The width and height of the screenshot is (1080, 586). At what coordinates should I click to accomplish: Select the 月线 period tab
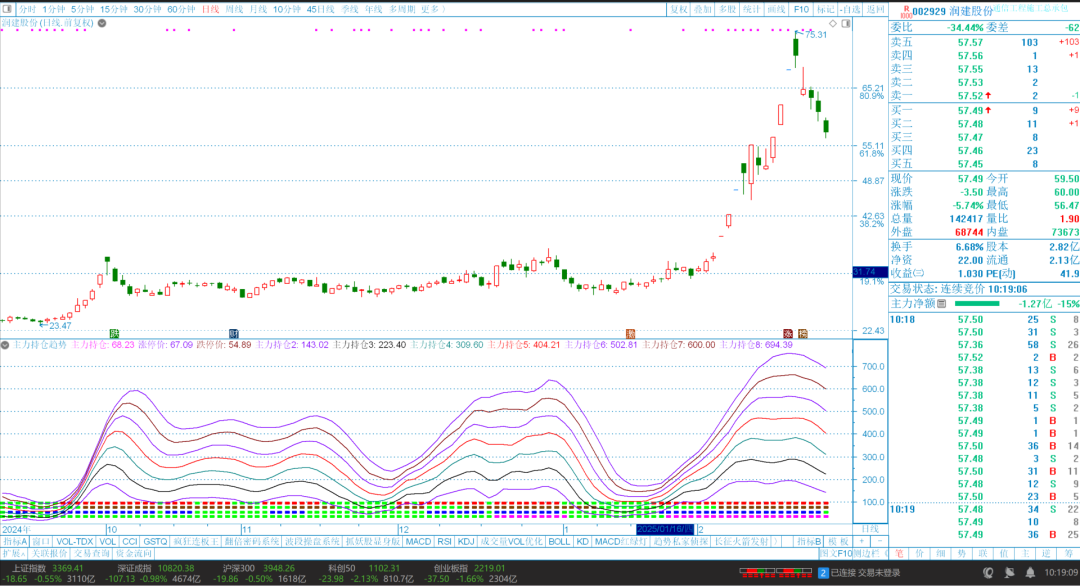point(258,10)
